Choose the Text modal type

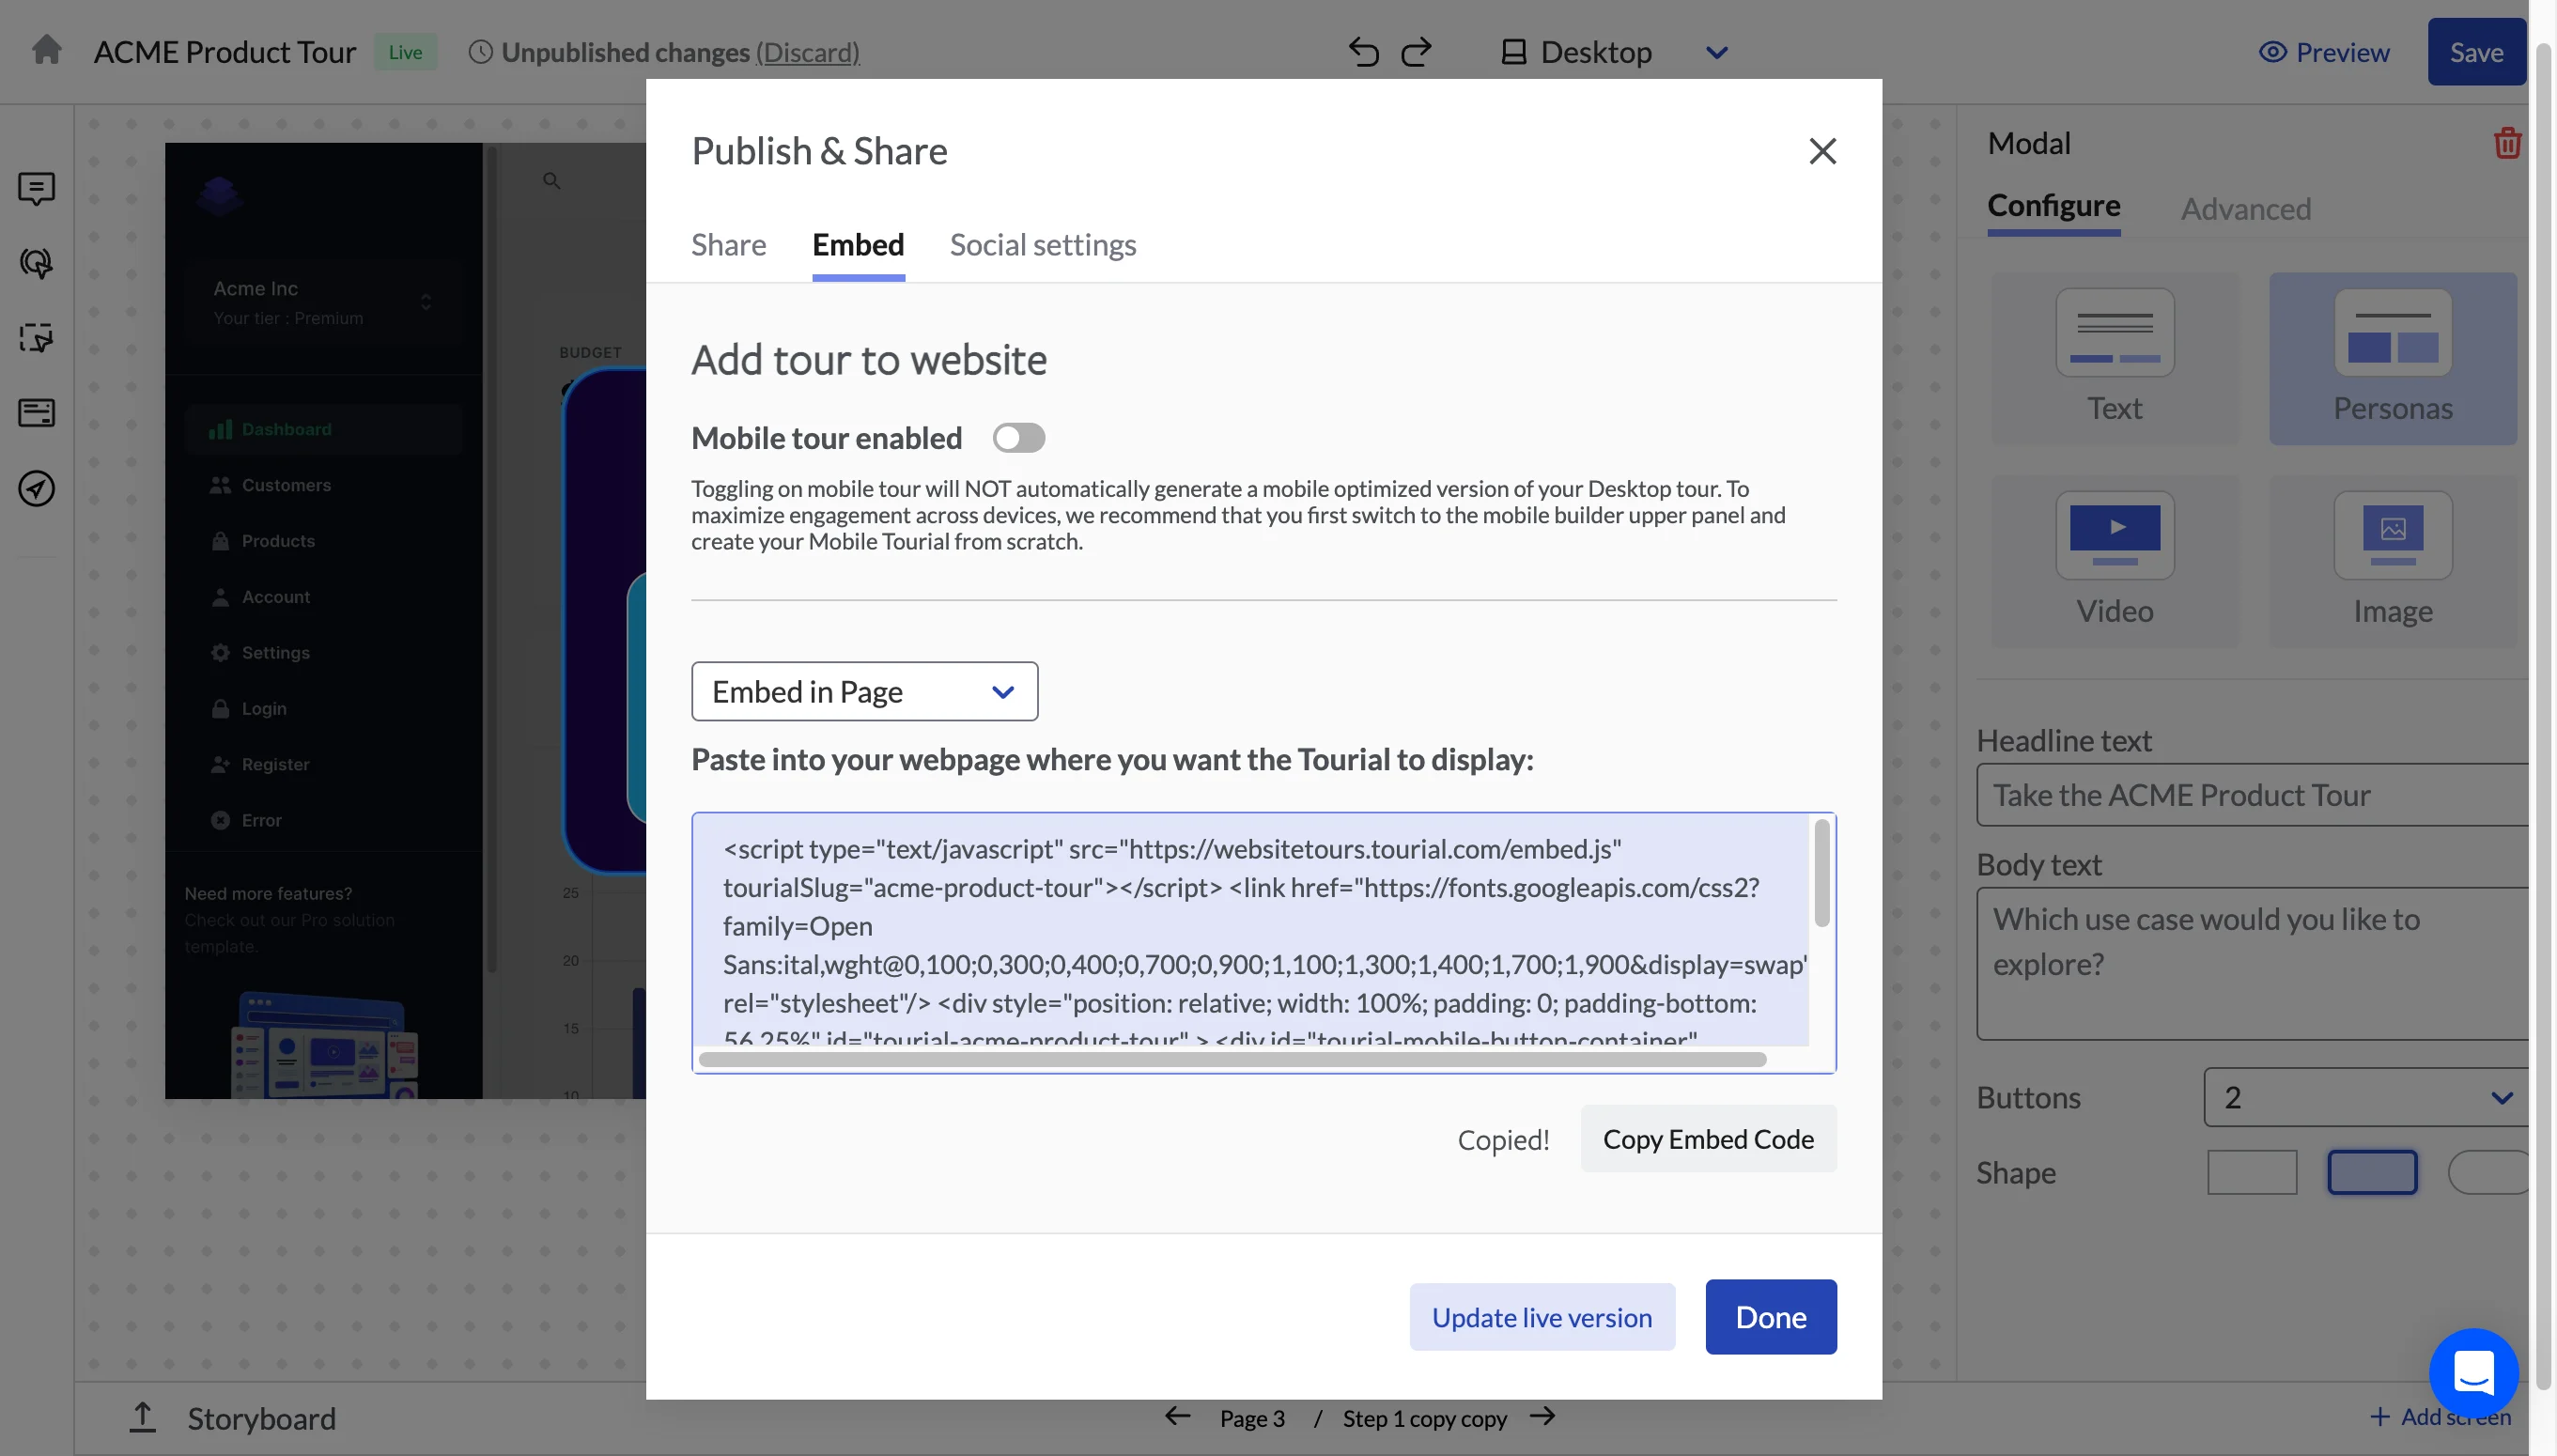click(x=2114, y=358)
